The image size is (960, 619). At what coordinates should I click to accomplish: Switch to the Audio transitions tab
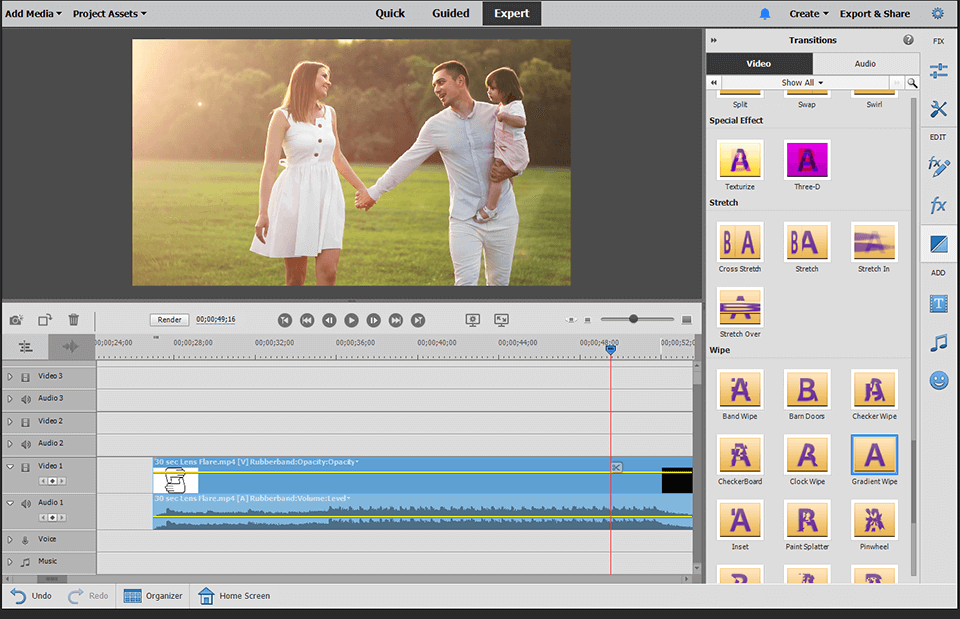865,63
